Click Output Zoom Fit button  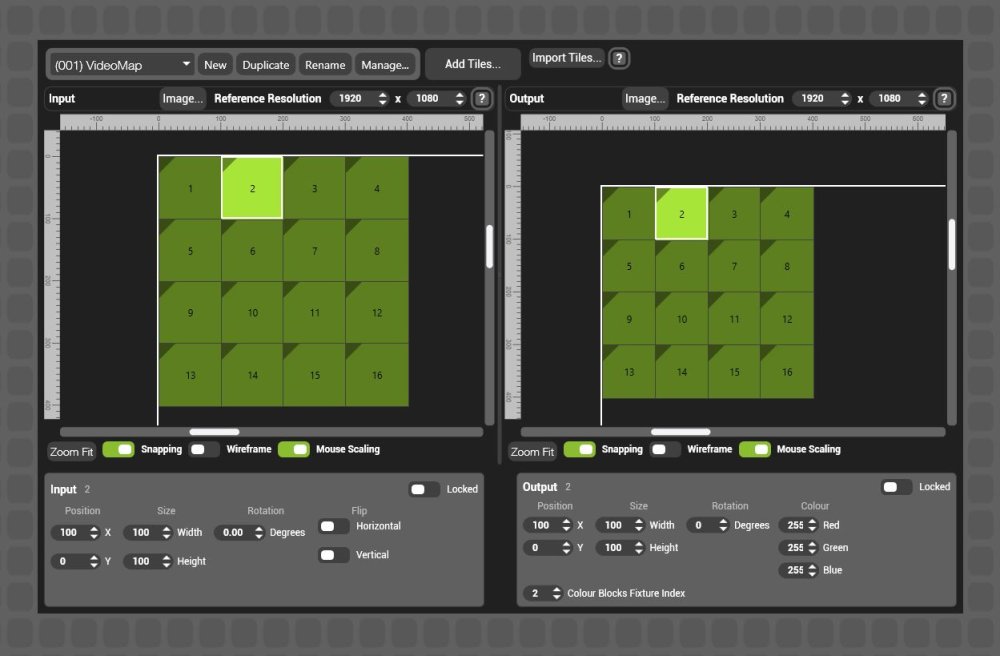(x=532, y=451)
